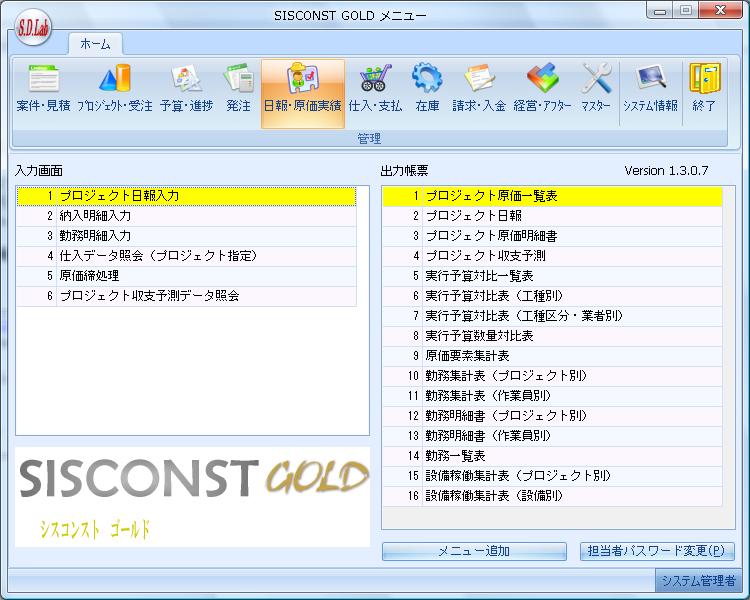Open the 案件・見積 management icon
The height and width of the screenshot is (600, 750).
[43, 89]
